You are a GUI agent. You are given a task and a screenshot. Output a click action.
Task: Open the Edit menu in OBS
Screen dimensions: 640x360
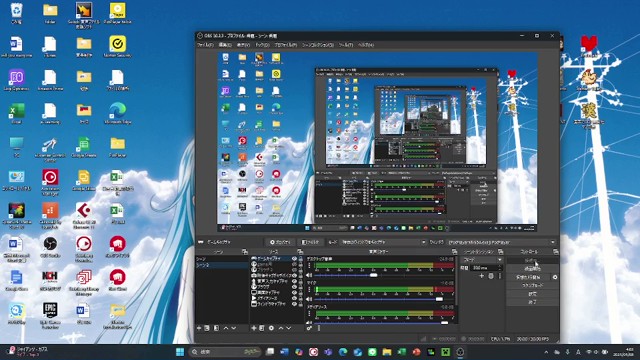(x=224, y=45)
